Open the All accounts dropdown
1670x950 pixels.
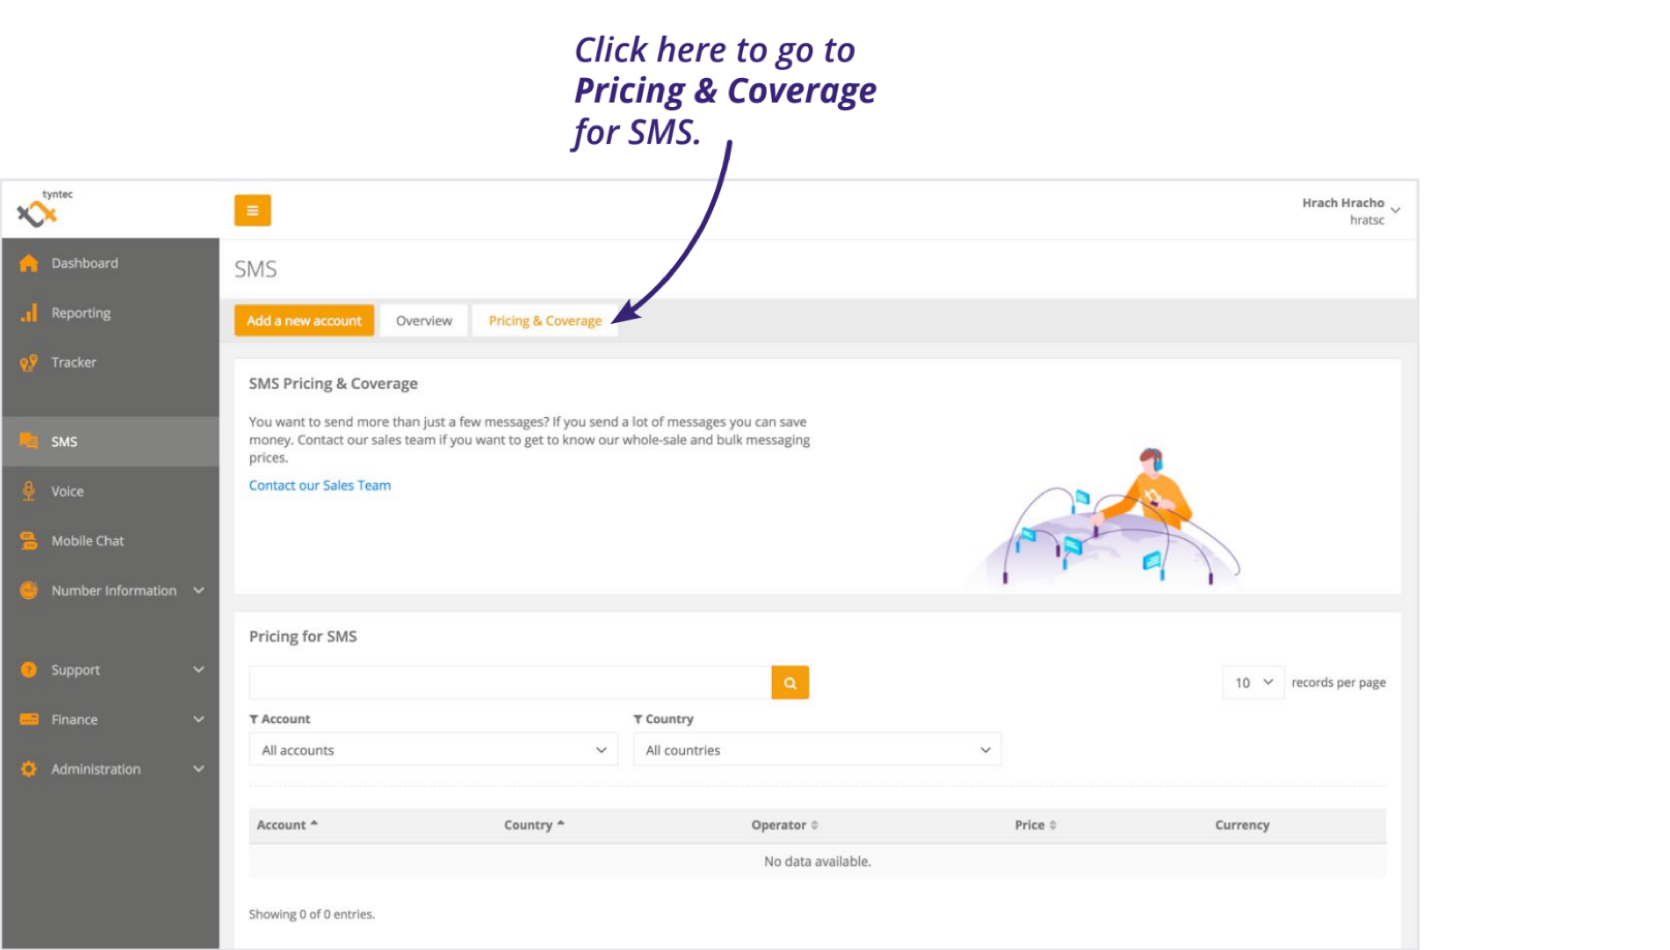pyautogui.click(x=433, y=750)
